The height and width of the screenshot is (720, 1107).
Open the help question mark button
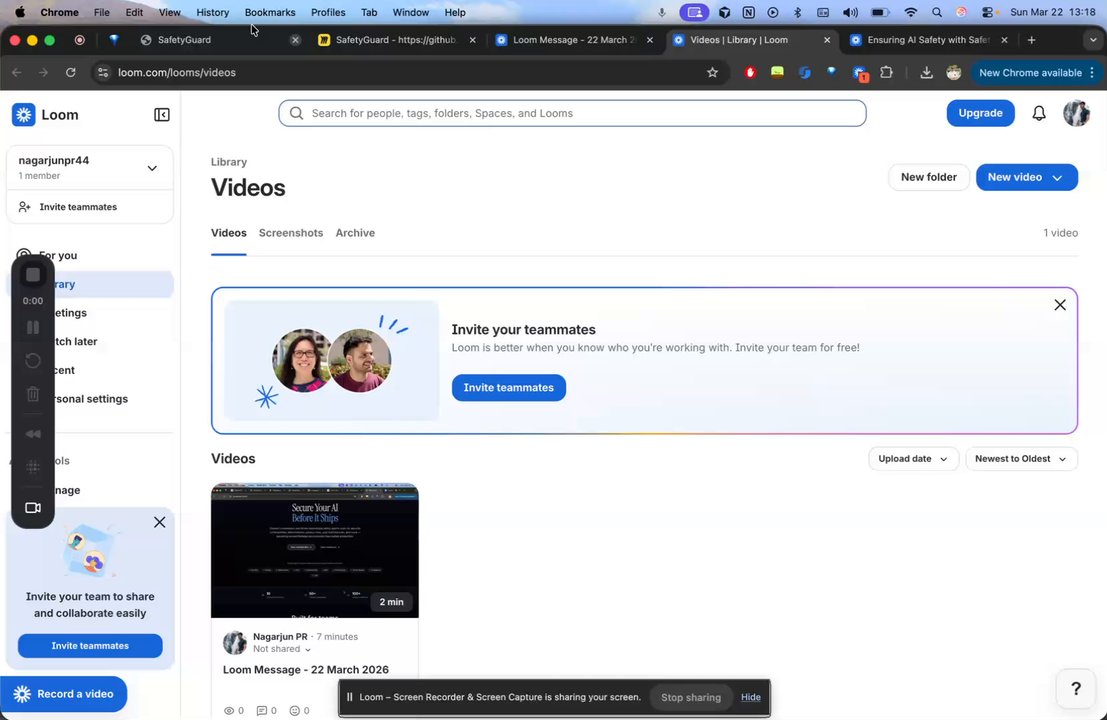(1075, 688)
